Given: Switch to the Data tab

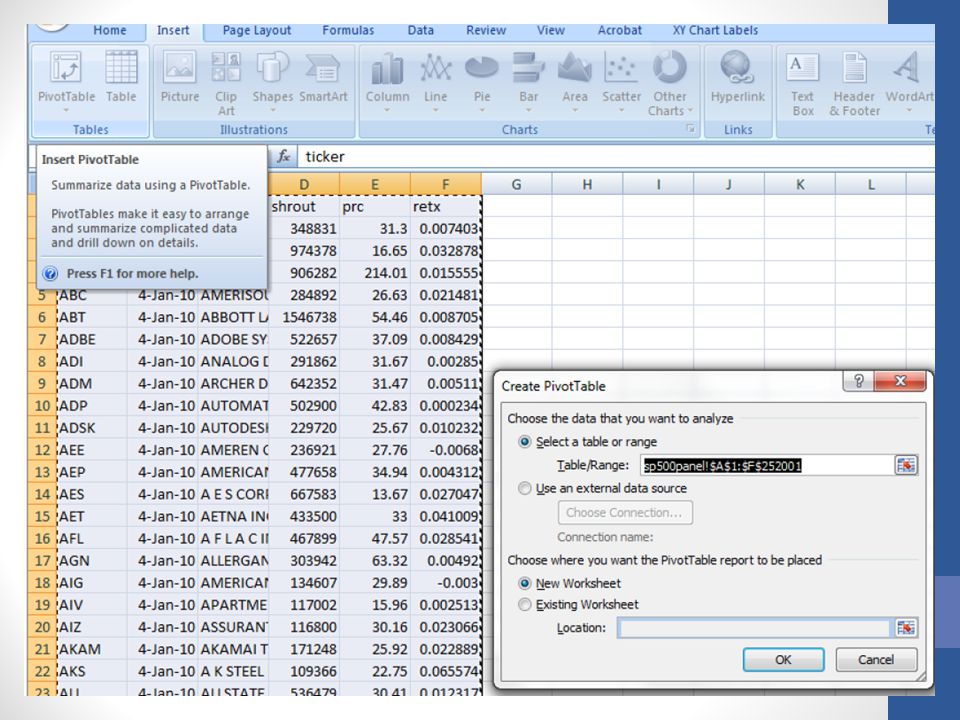Looking at the screenshot, I should [x=421, y=31].
